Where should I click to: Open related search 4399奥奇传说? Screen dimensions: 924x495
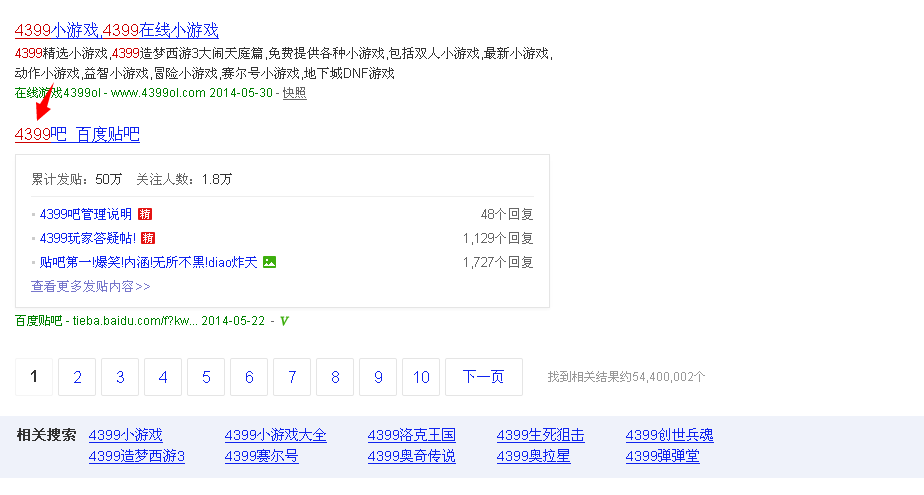(412, 457)
